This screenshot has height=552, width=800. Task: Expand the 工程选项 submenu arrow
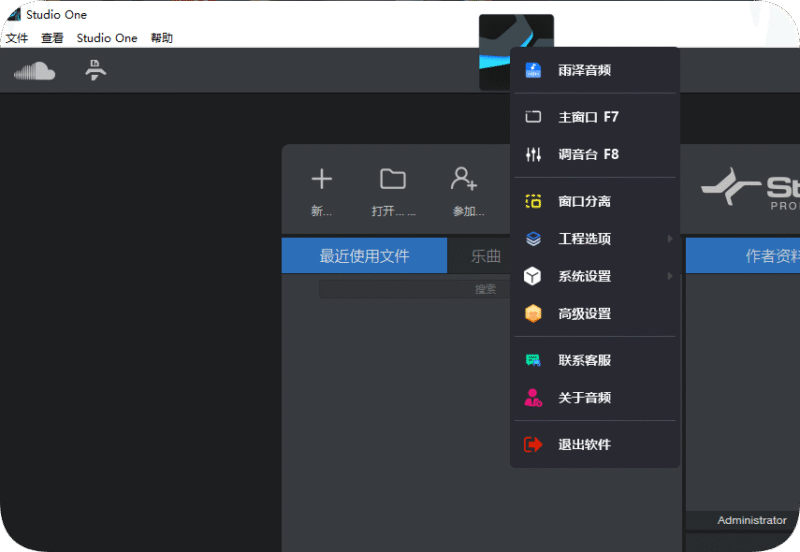(x=670, y=238)
